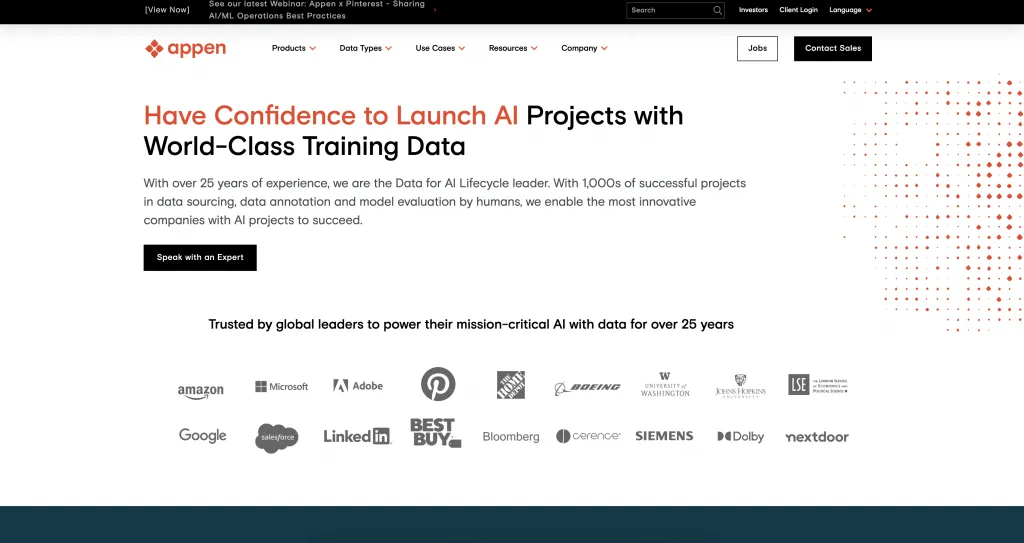Click the Trusted by global leaders heading
This screenshot has height=543, width=1024.
coord(471,324)
